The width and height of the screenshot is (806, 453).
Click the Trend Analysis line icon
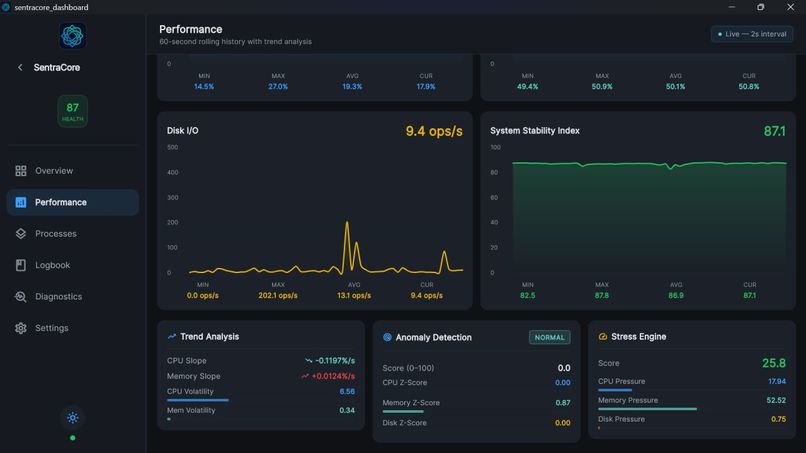172,336
